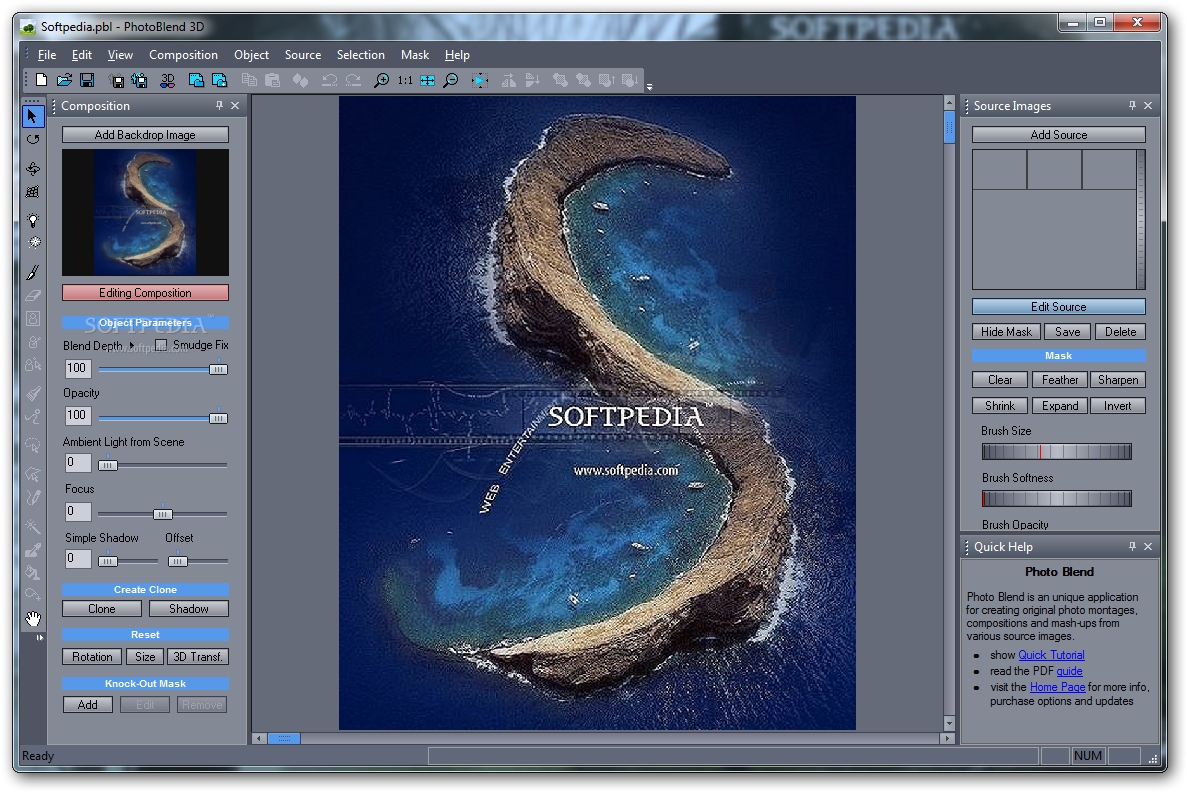The width and height of the screenshot is (1188, 793).
Task: Click the blue play arrow toolbar icon
Action: pos(480,80)
